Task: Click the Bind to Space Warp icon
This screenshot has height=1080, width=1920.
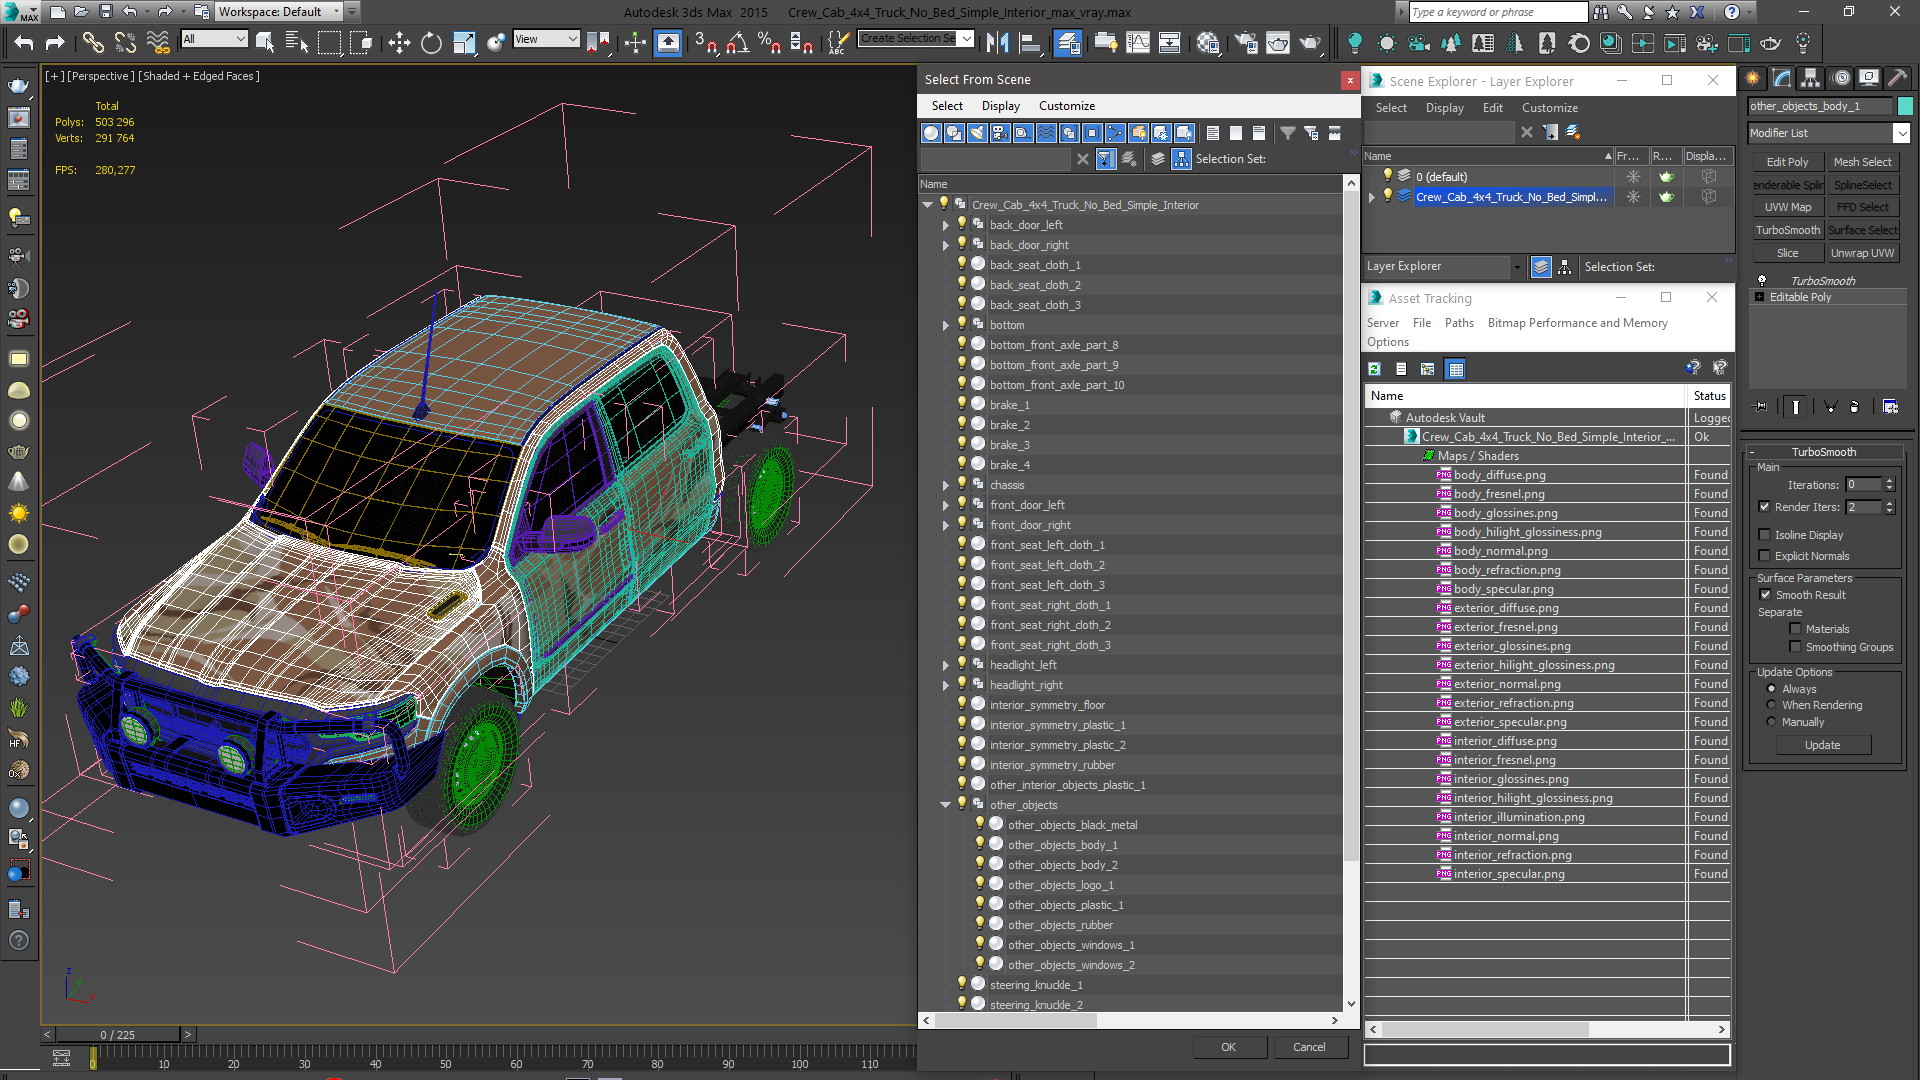Action: pyautogui.click(x=158, y=42)
